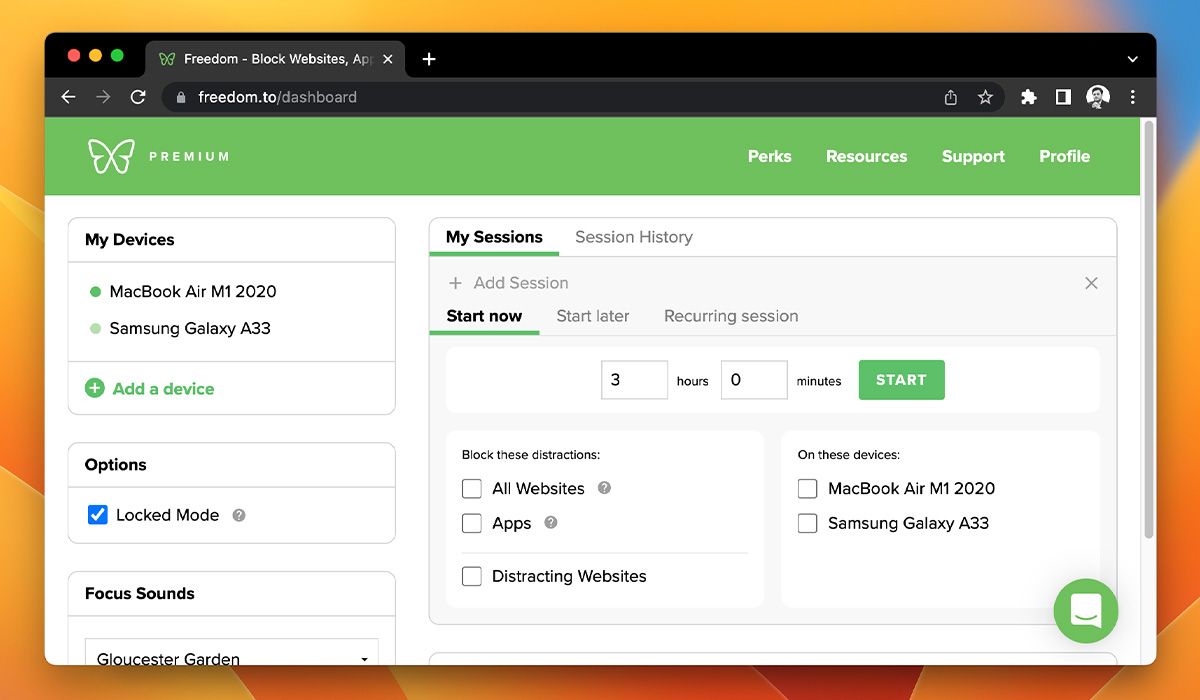Toggle the browser side panel icon
Viewport: 1200px width, 700px height.
(1063, 97)
